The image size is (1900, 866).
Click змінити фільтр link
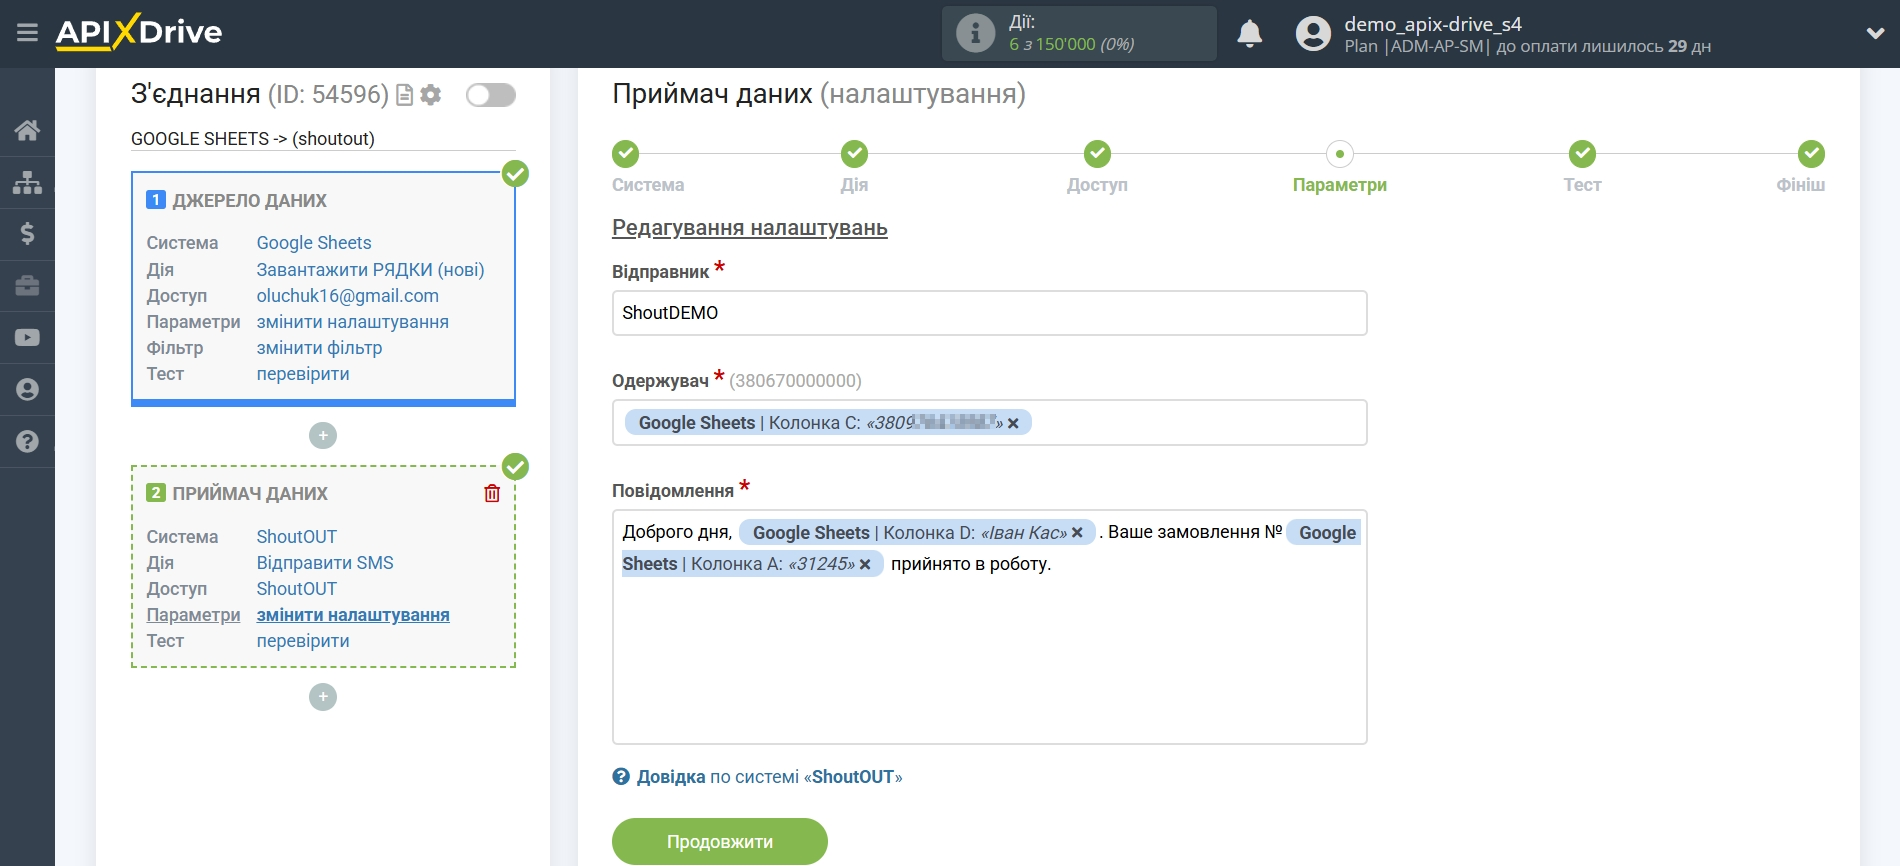pyautogui.click(x=319, y=348)
